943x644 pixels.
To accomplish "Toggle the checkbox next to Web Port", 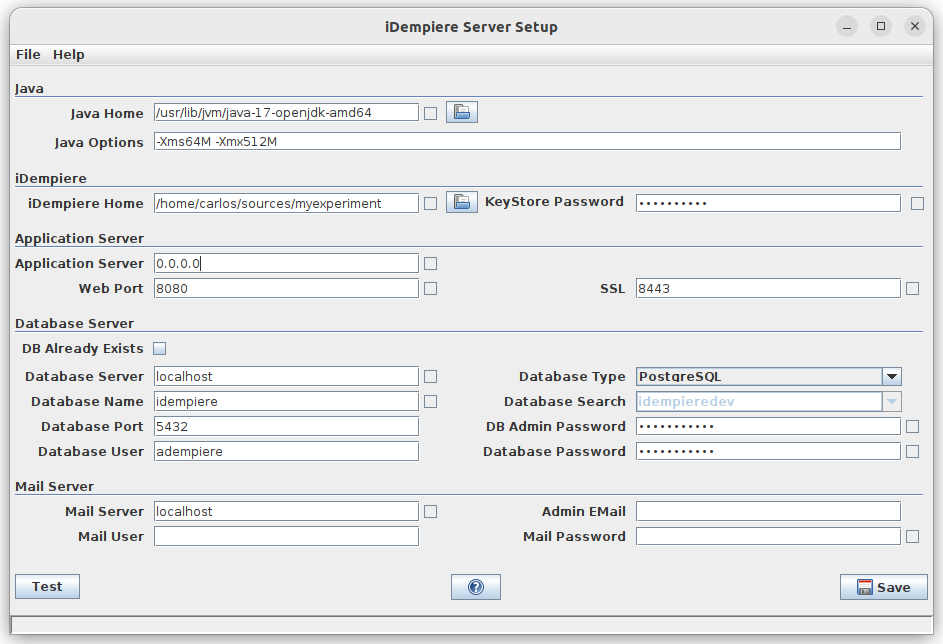I will (431, 289).
